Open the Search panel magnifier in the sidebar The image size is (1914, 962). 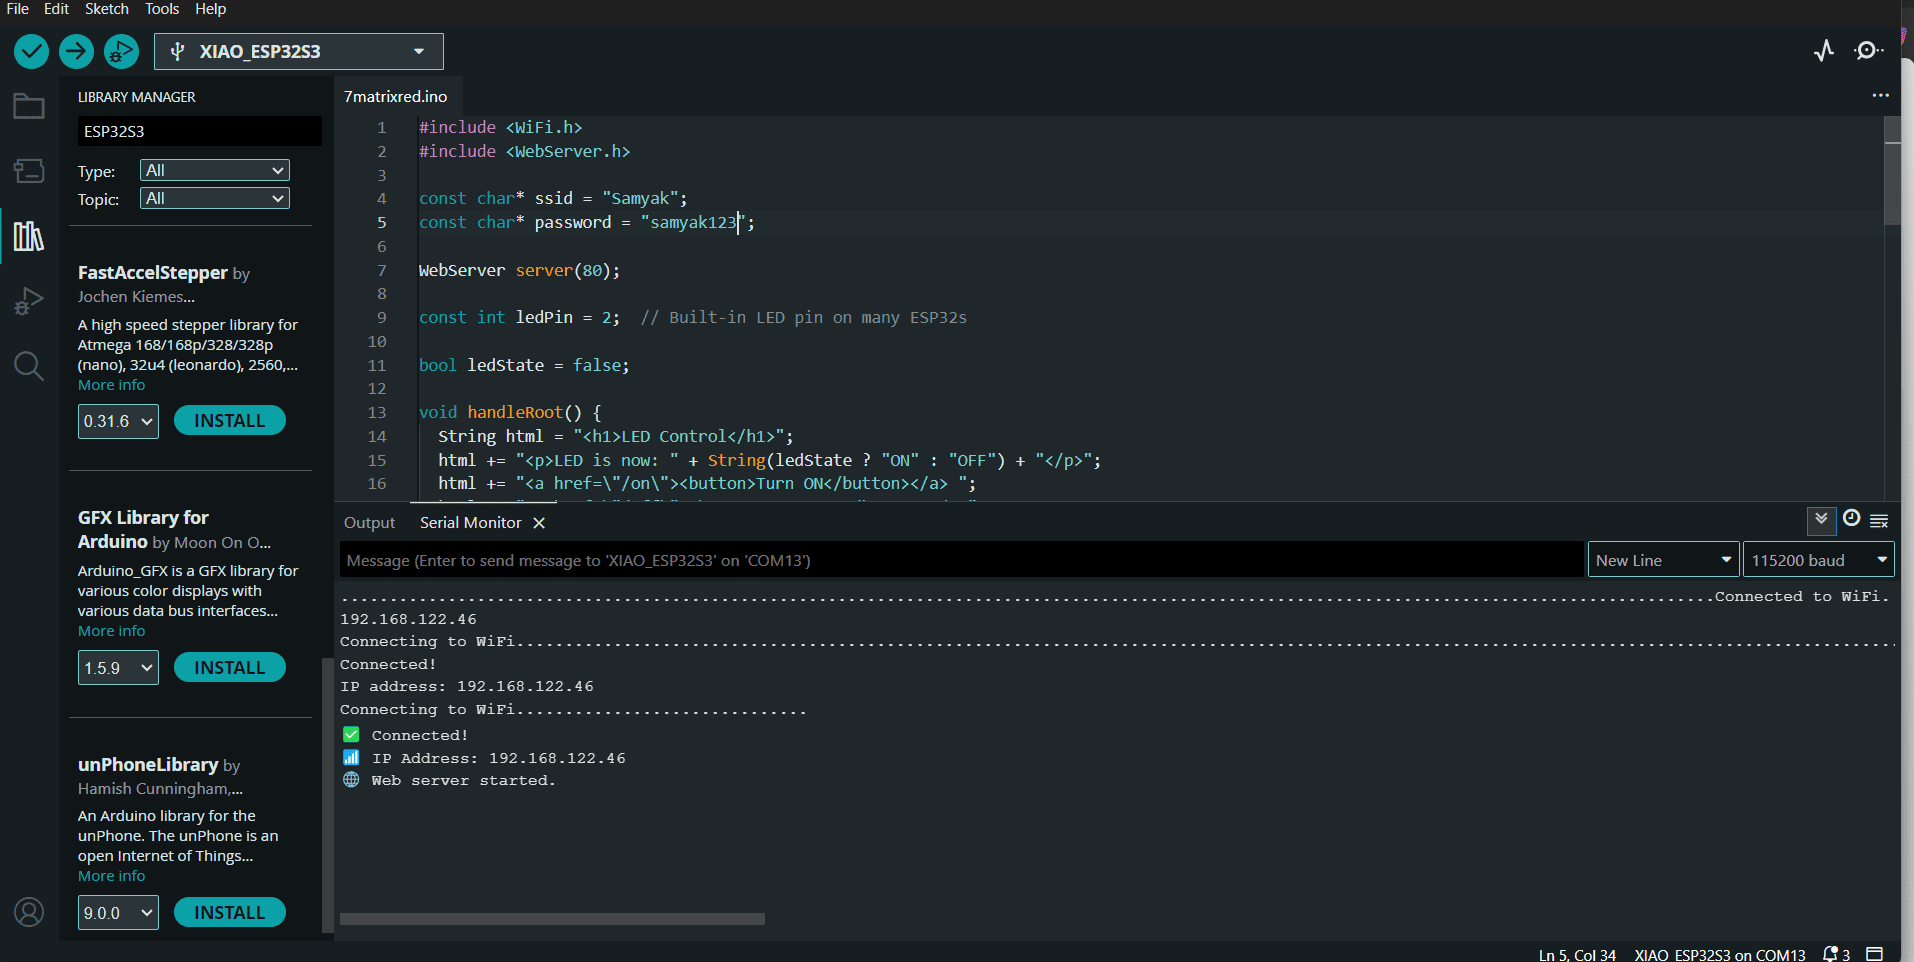(29, 366)
